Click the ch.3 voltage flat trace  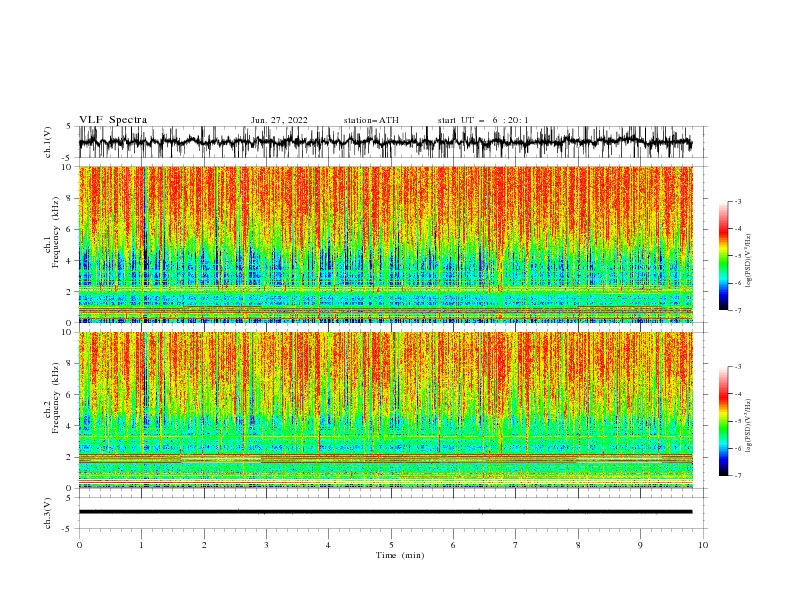pyautogui.click(x=386, y=512)
